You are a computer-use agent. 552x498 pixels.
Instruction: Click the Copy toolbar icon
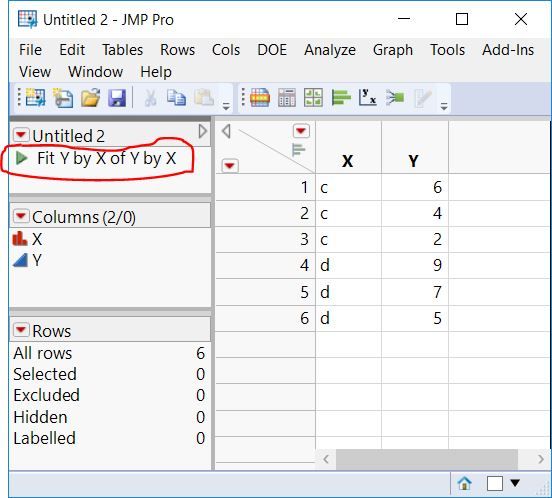(x=176, y=97)
